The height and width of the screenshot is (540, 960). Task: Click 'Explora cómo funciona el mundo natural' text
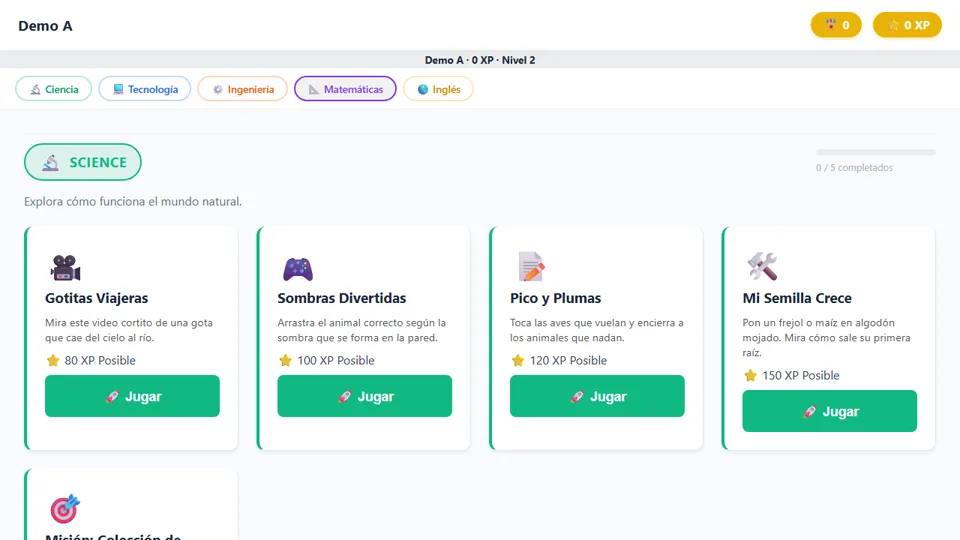pos(133,201)
